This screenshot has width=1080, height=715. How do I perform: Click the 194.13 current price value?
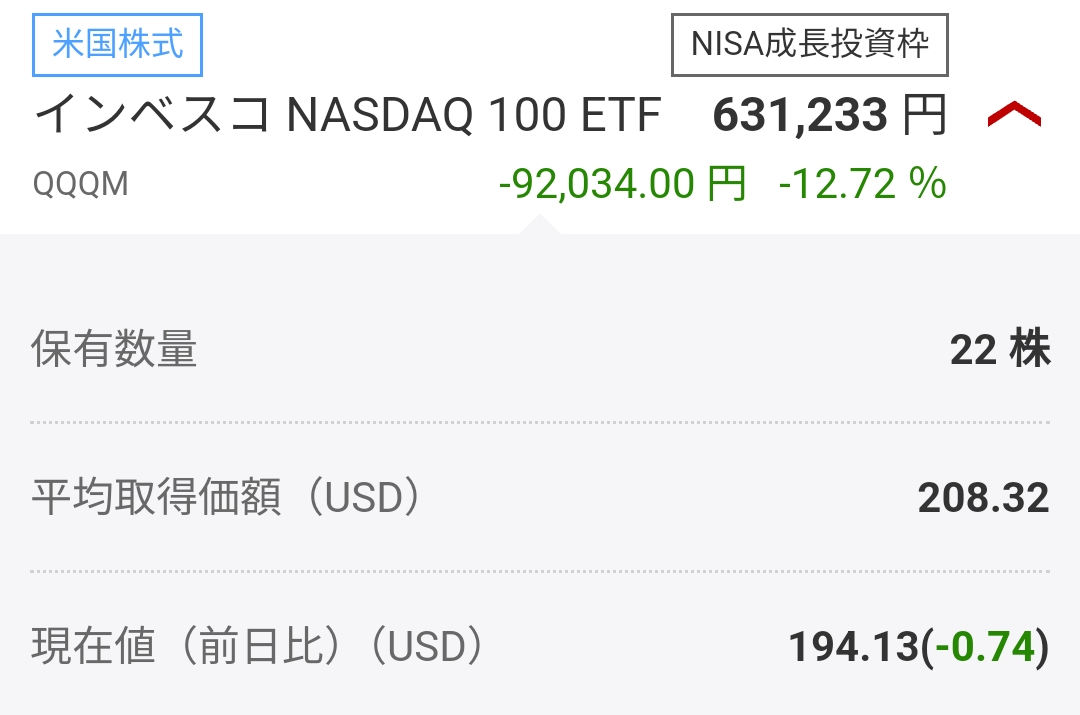pos(854,647)
